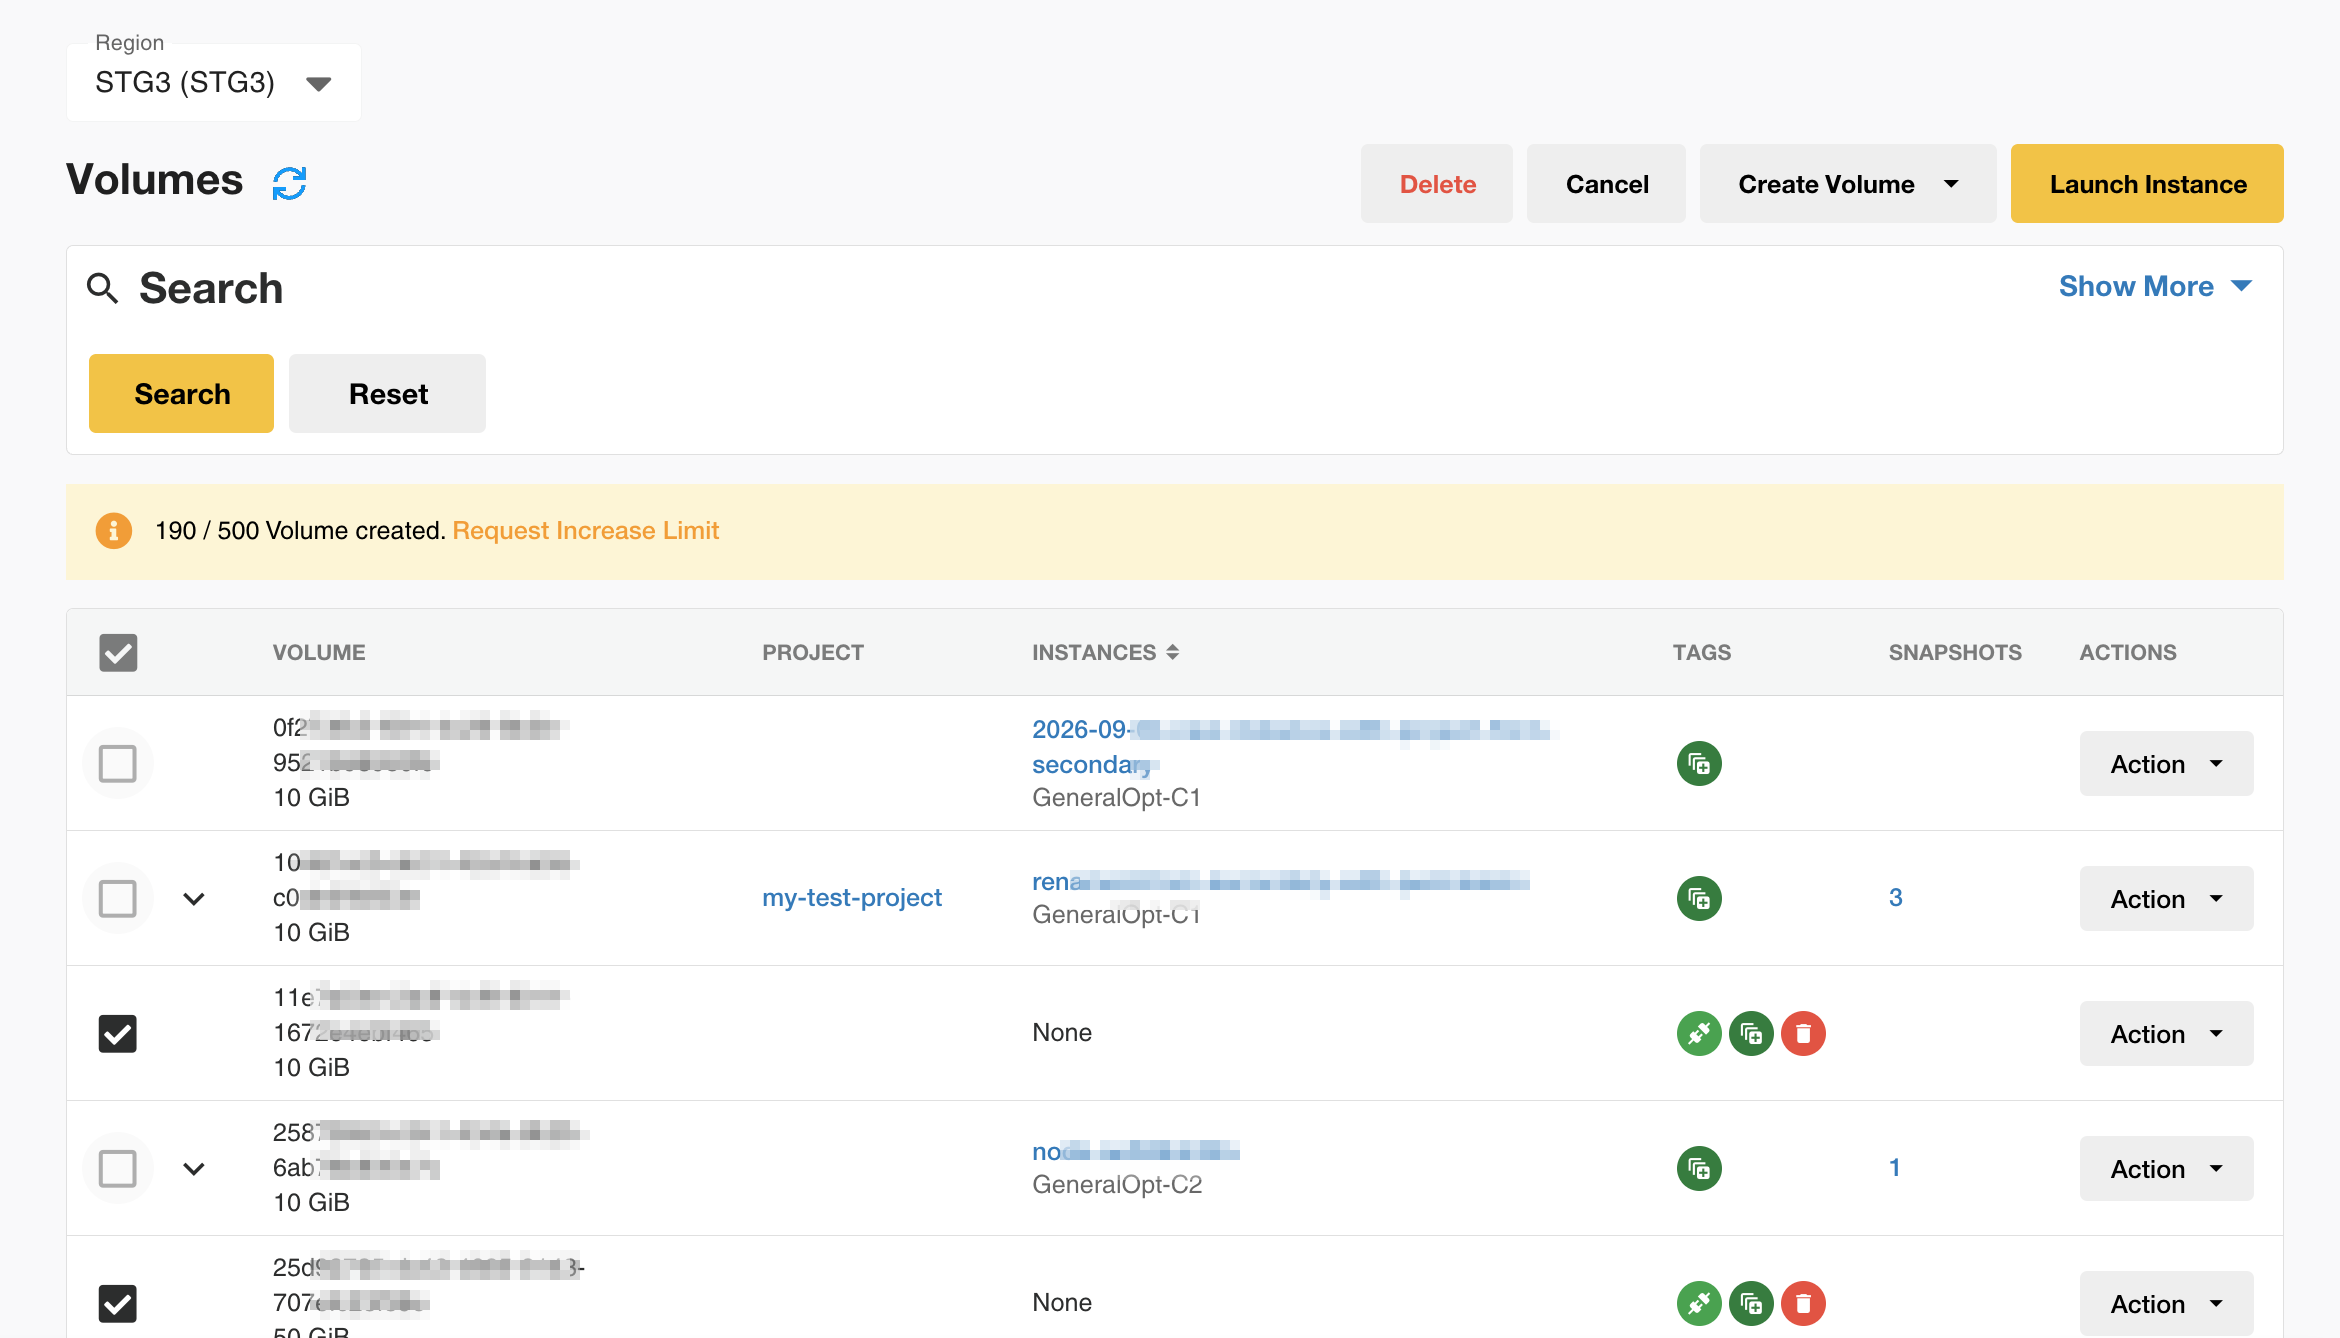Screen dimensions: 2340x1338
Task: Open Action dropdown for the my-test-project volume
Action: tap(2166, 899)
